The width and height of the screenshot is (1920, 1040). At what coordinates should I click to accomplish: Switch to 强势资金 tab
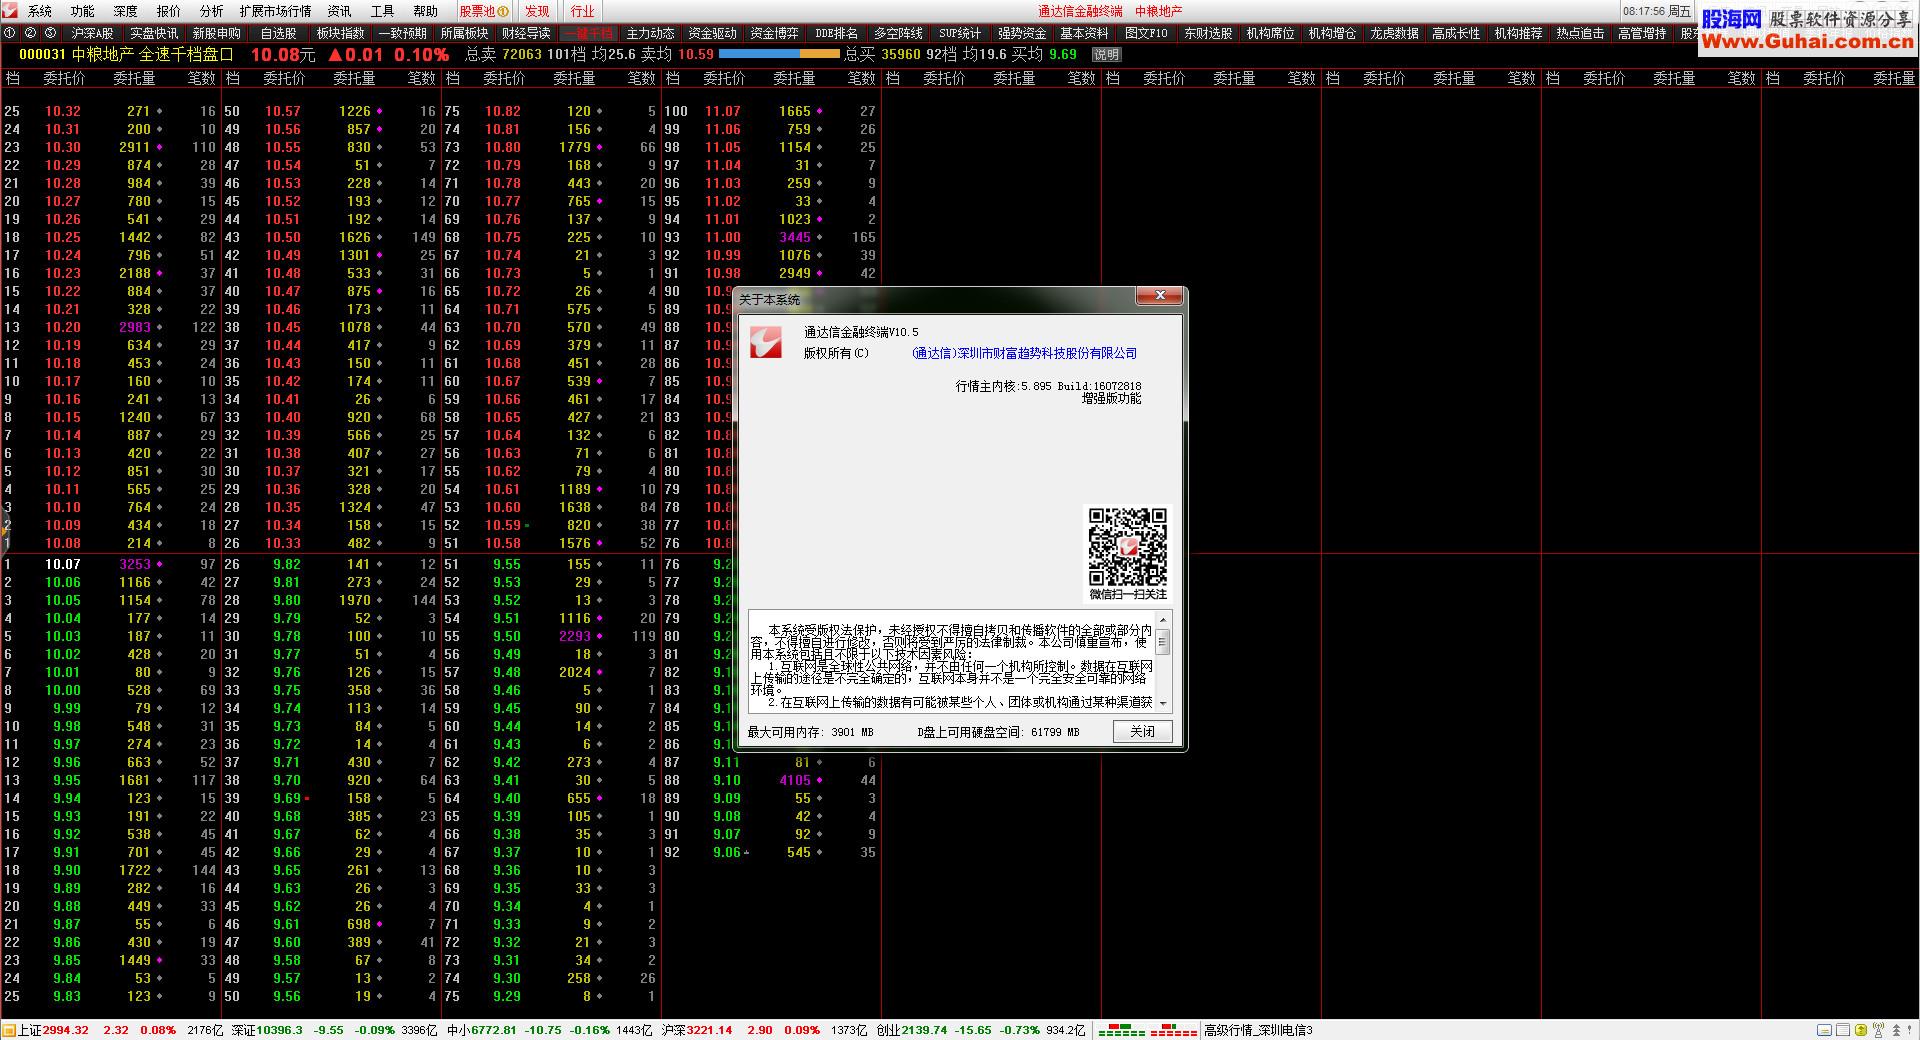pyautogui.click(x=1022, y=33)
